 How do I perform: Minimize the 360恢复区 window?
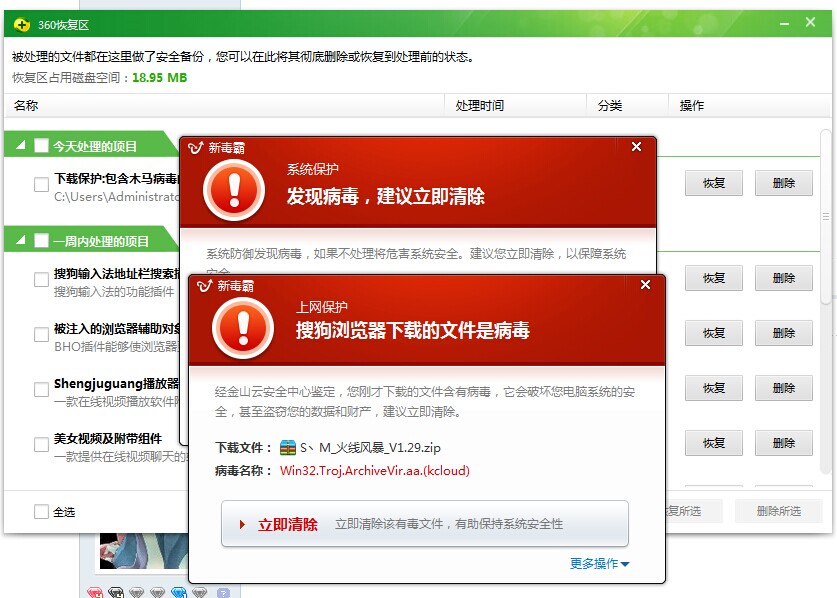pos(784,23)
